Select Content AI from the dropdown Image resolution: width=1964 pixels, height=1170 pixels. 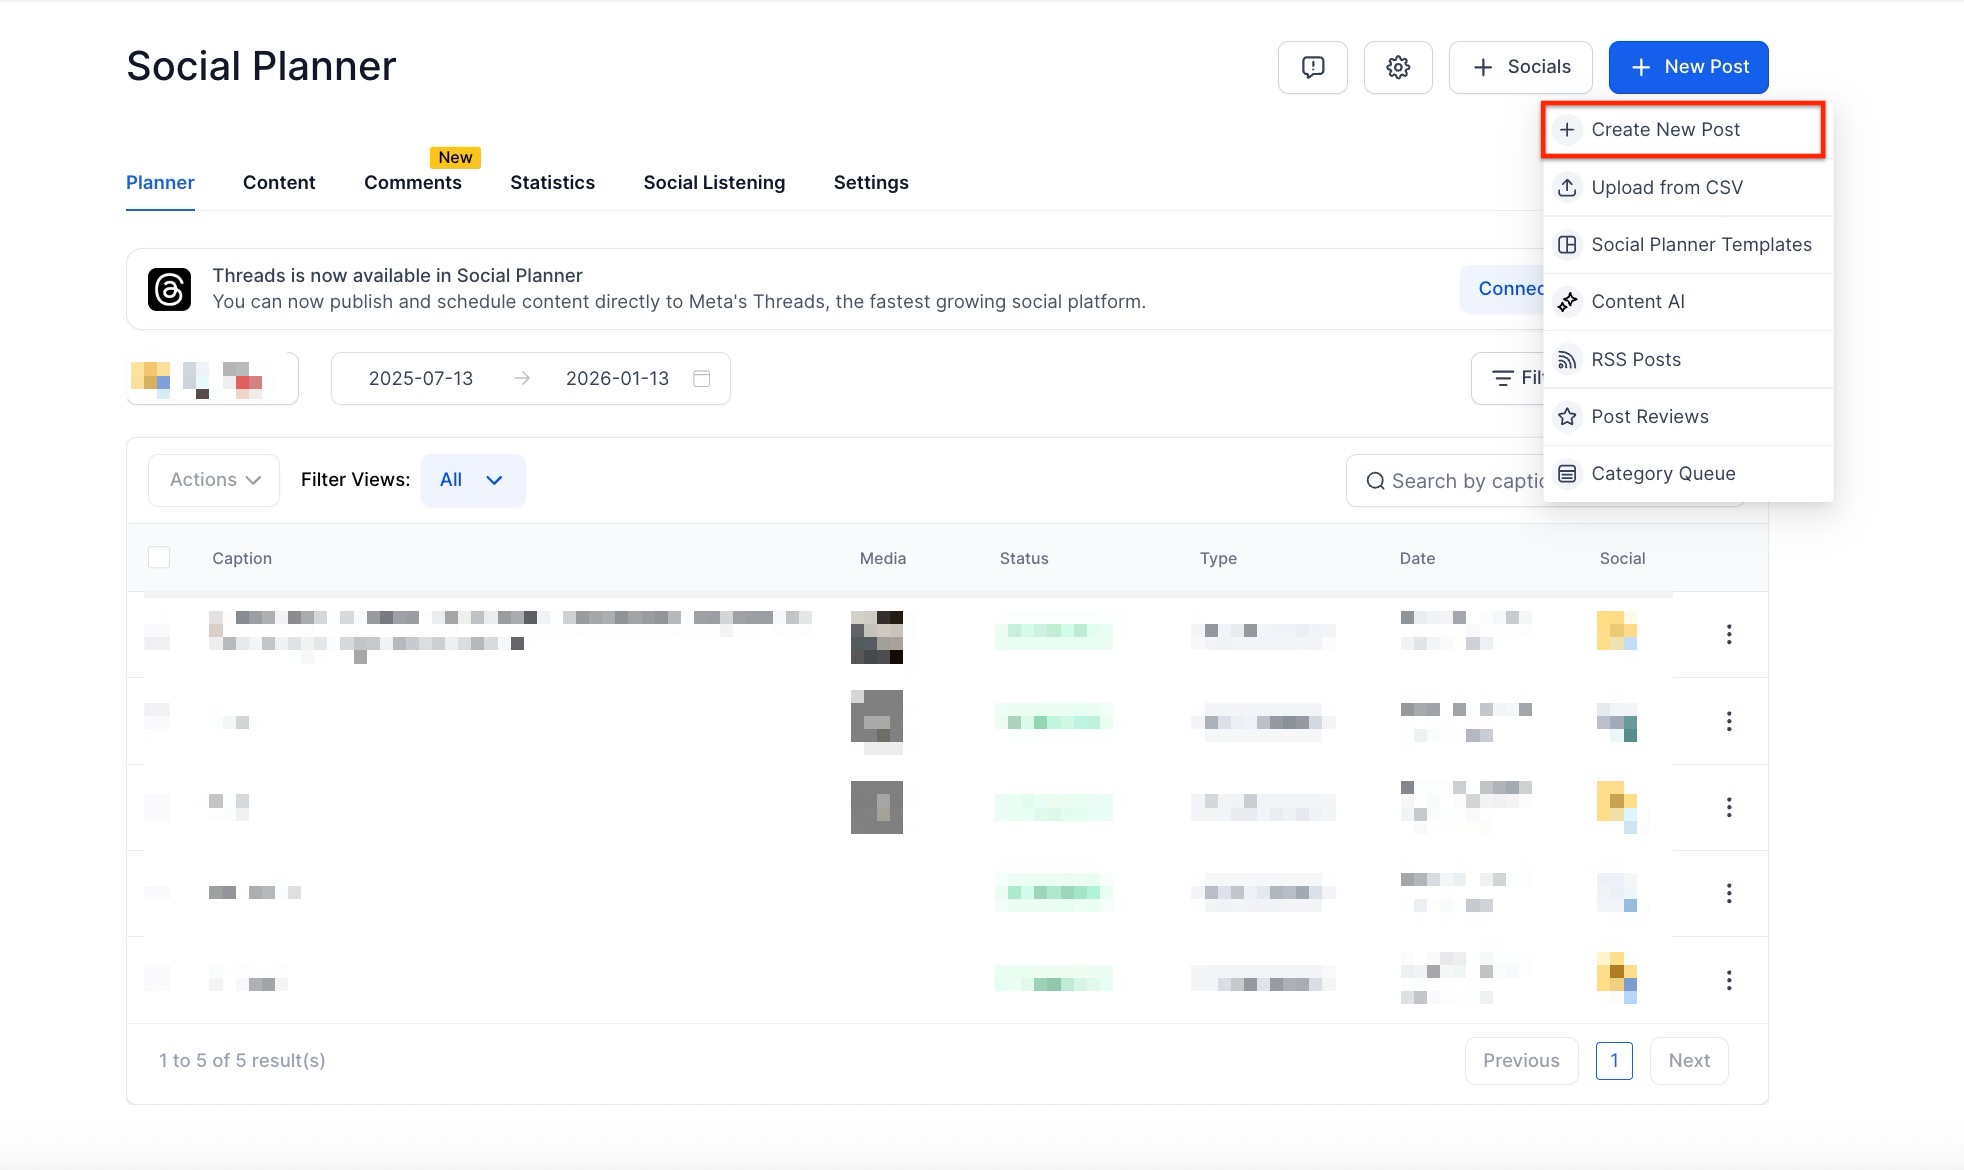pyautogui.click(x=1637, y=301)
